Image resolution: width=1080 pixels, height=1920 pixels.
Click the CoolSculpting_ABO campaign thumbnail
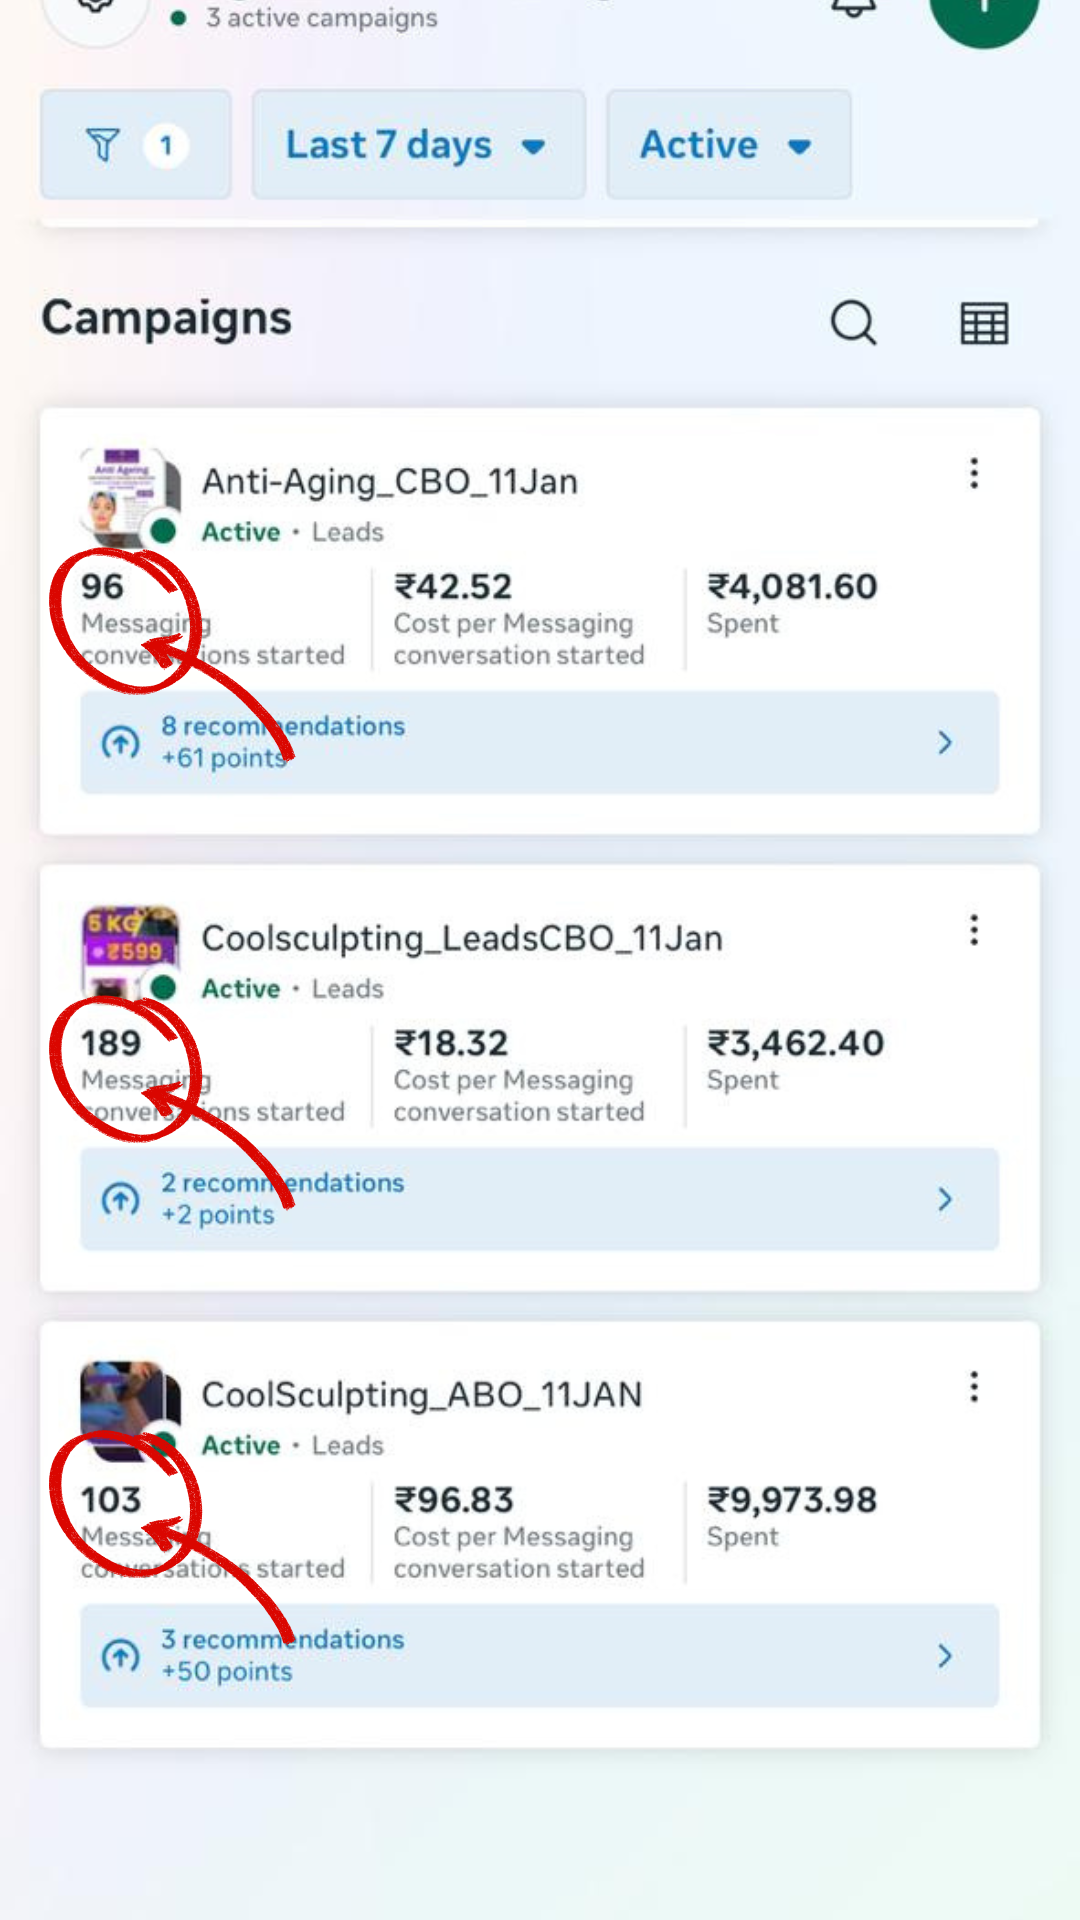(x=130, y=1405)
